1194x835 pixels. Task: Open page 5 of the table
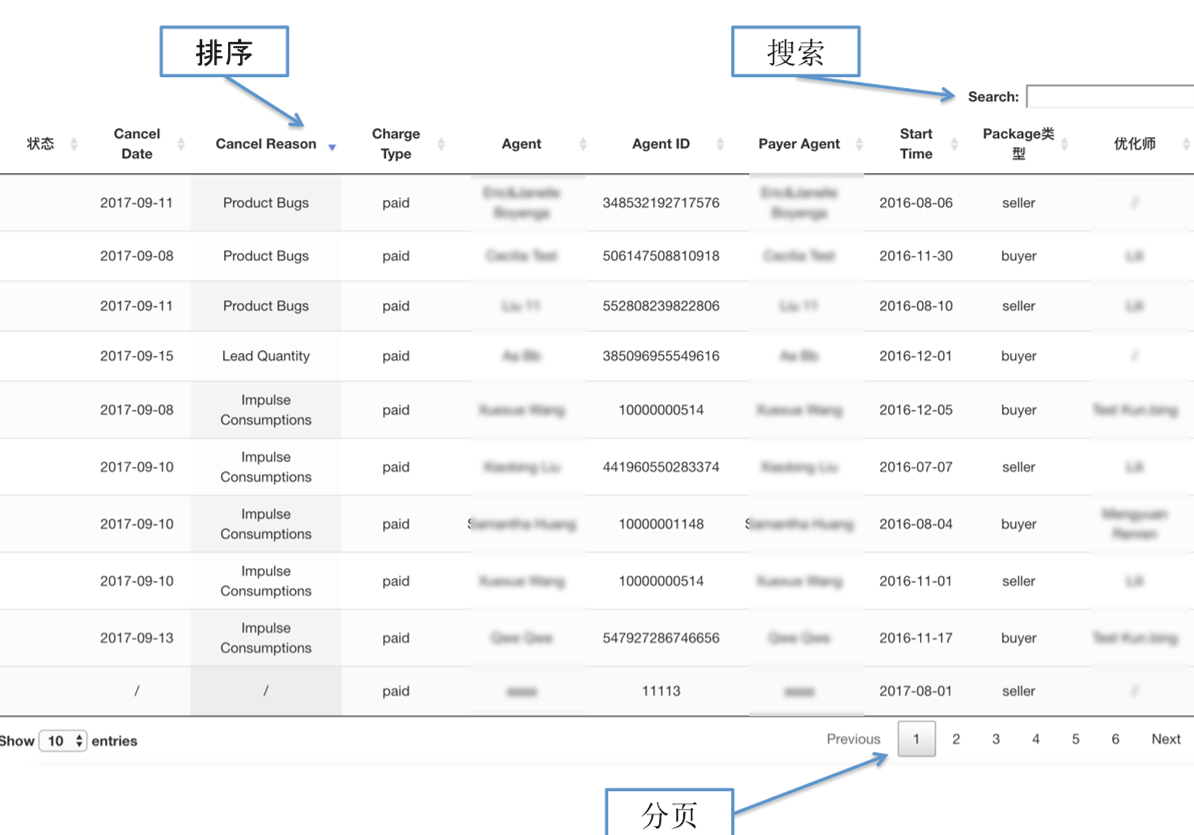1075,739
